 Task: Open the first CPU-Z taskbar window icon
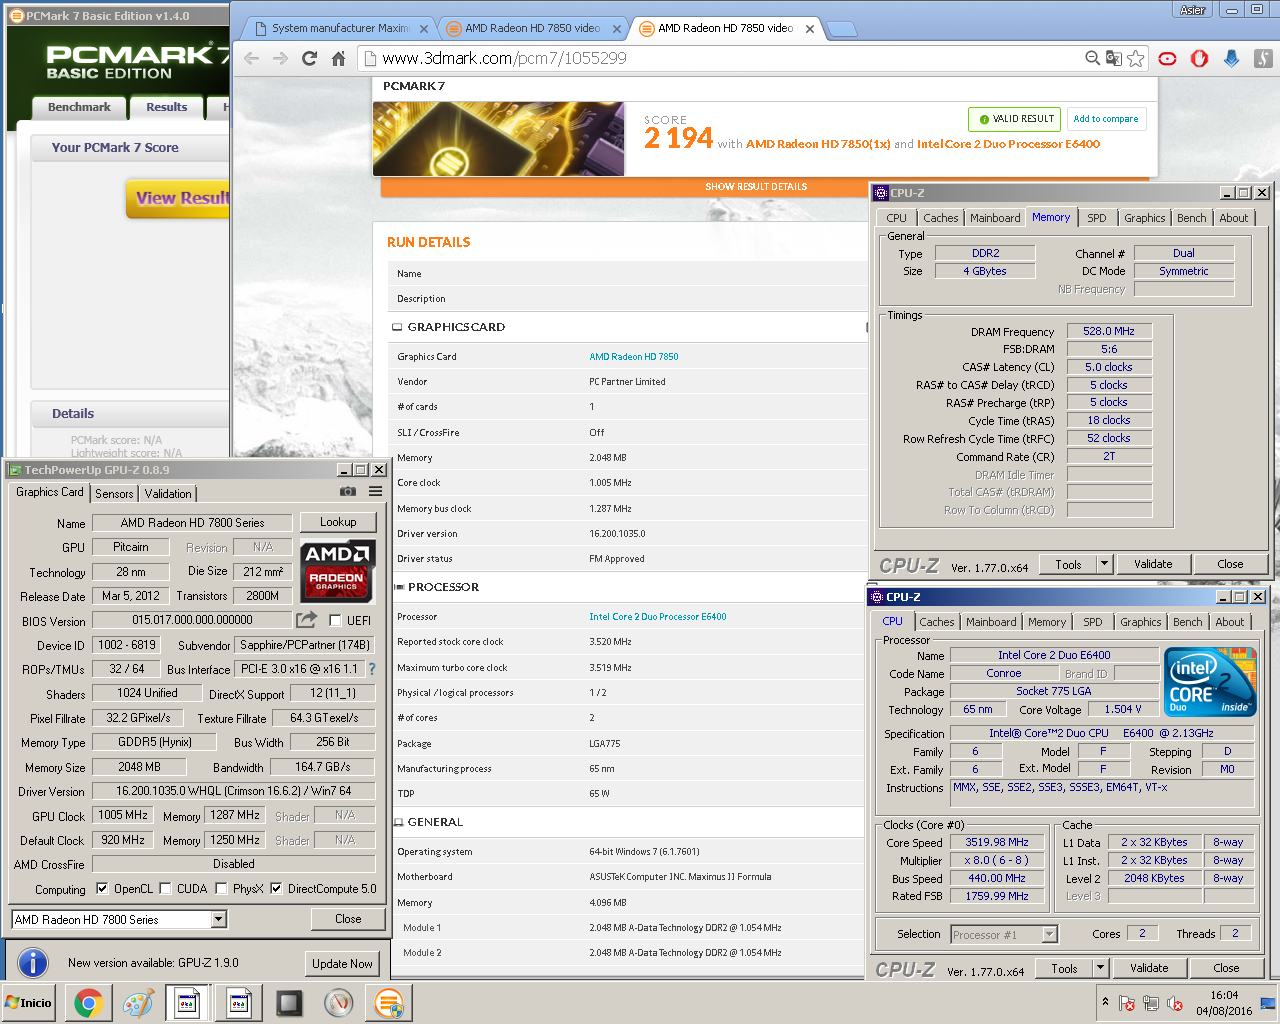pos(188,1003)
